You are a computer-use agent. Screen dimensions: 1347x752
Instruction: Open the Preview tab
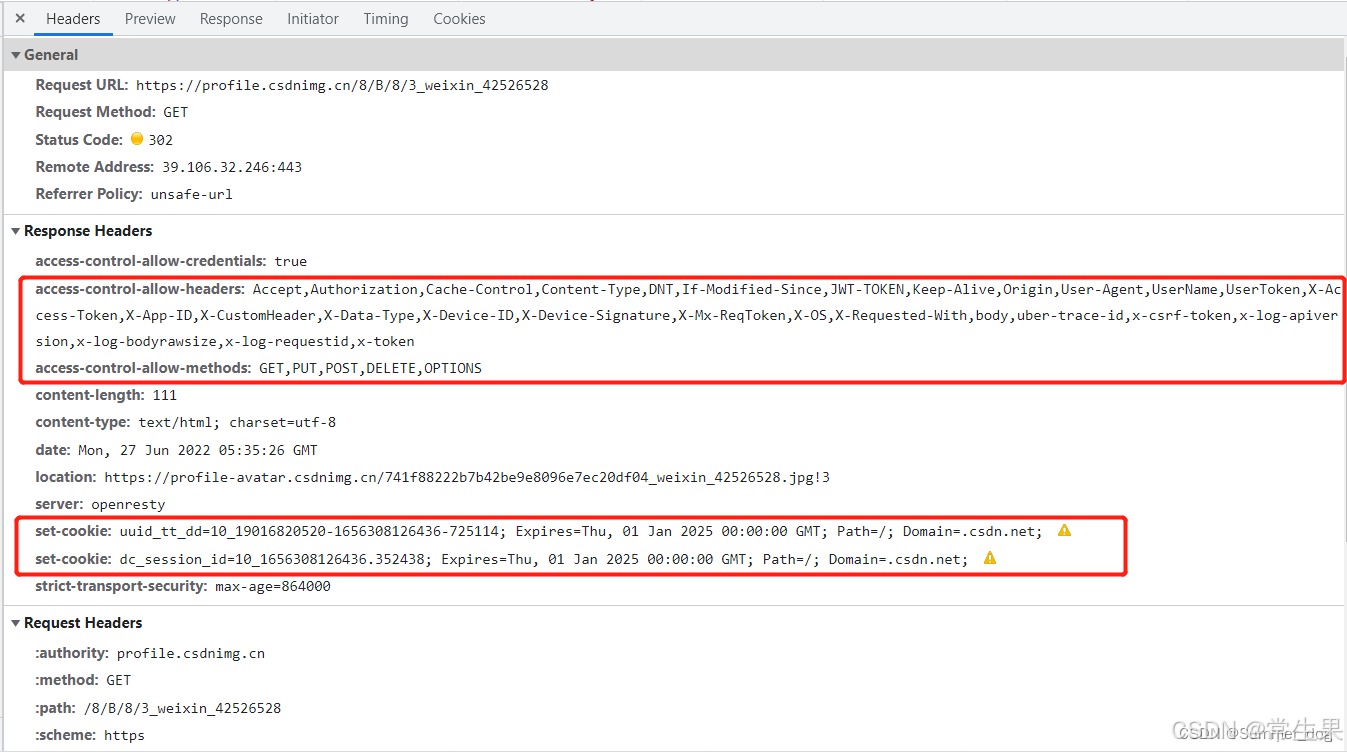[150, 18]
